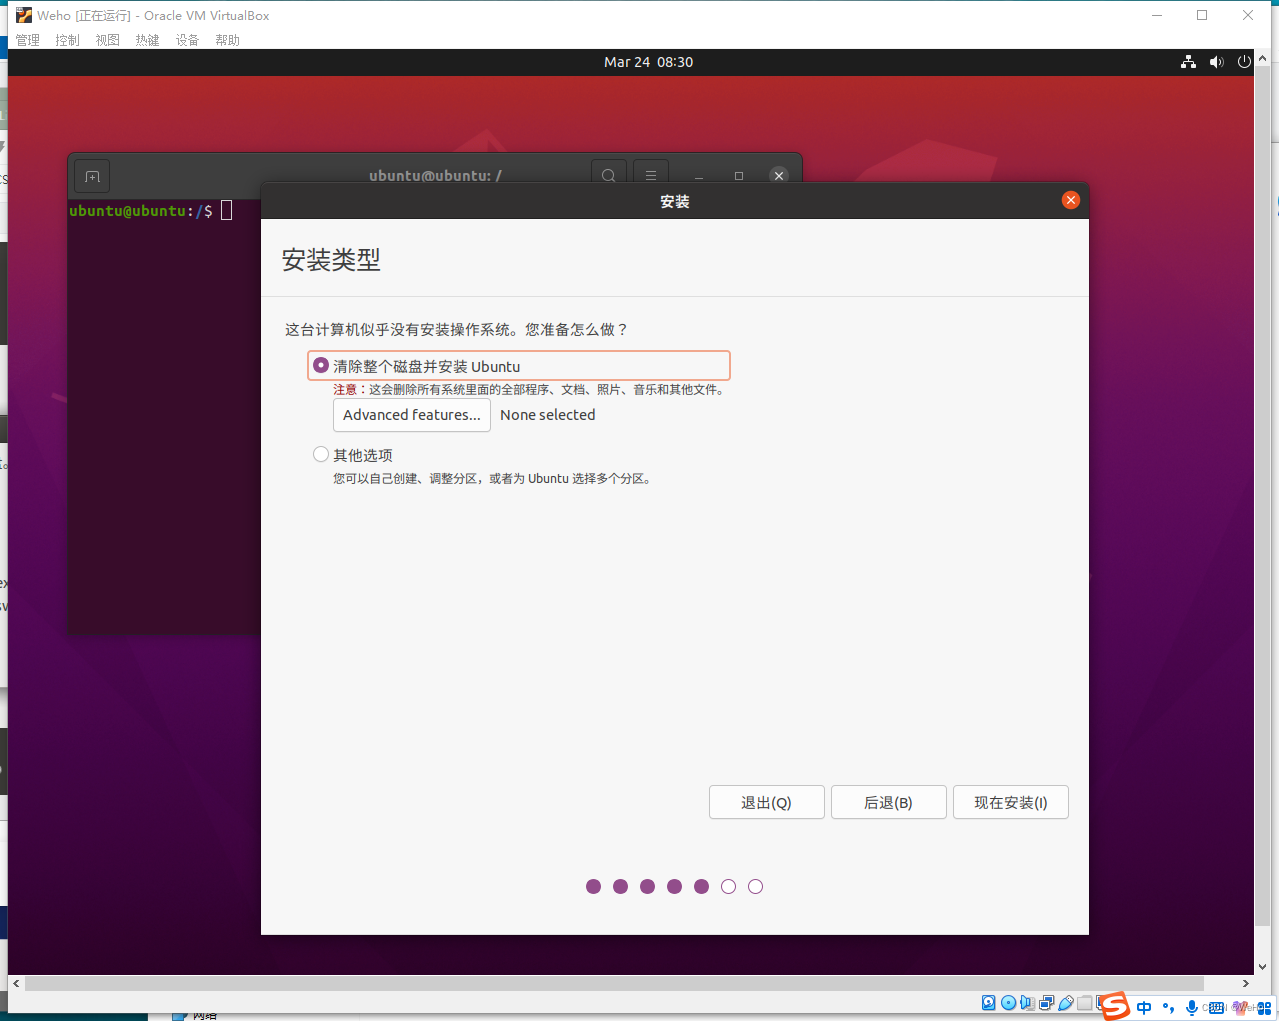Open the Sogou toolbox grid icon
The width and height of the screenshot is (1279, 1021).
pos(1265,1008)
